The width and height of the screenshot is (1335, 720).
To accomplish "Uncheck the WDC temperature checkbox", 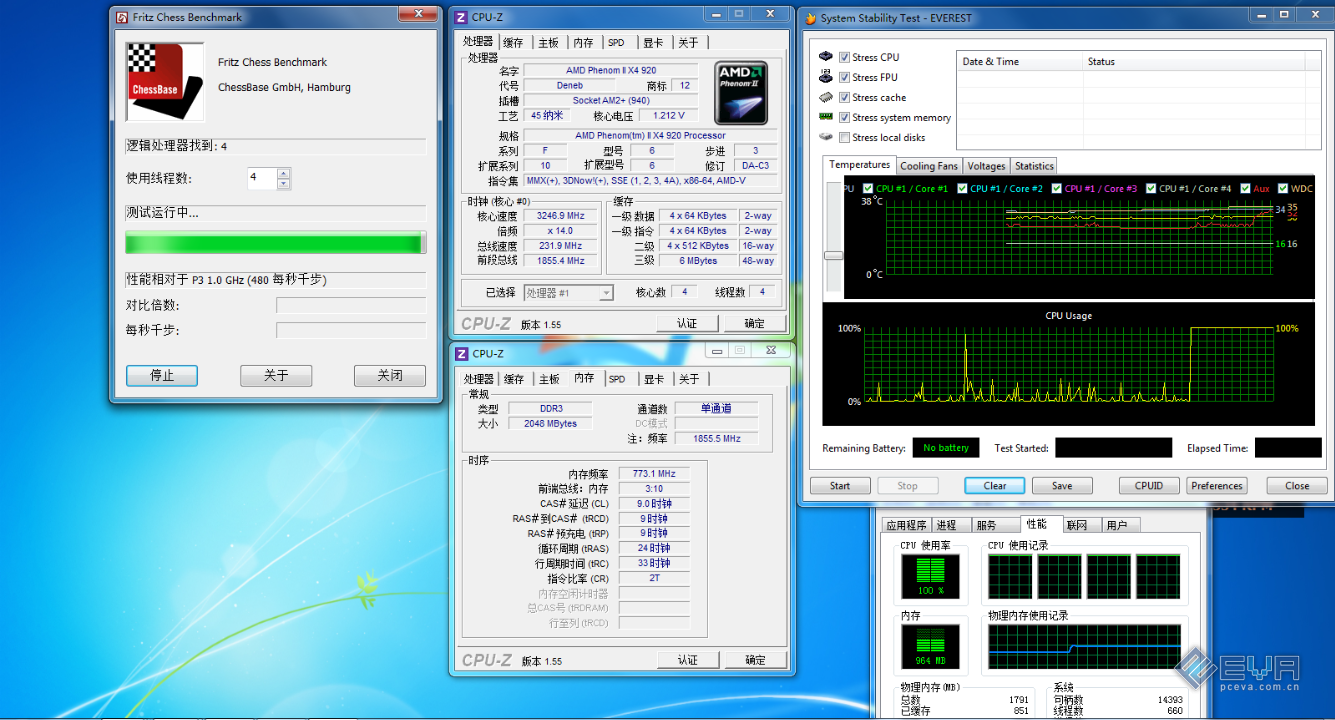I will tap(1283, 188).
